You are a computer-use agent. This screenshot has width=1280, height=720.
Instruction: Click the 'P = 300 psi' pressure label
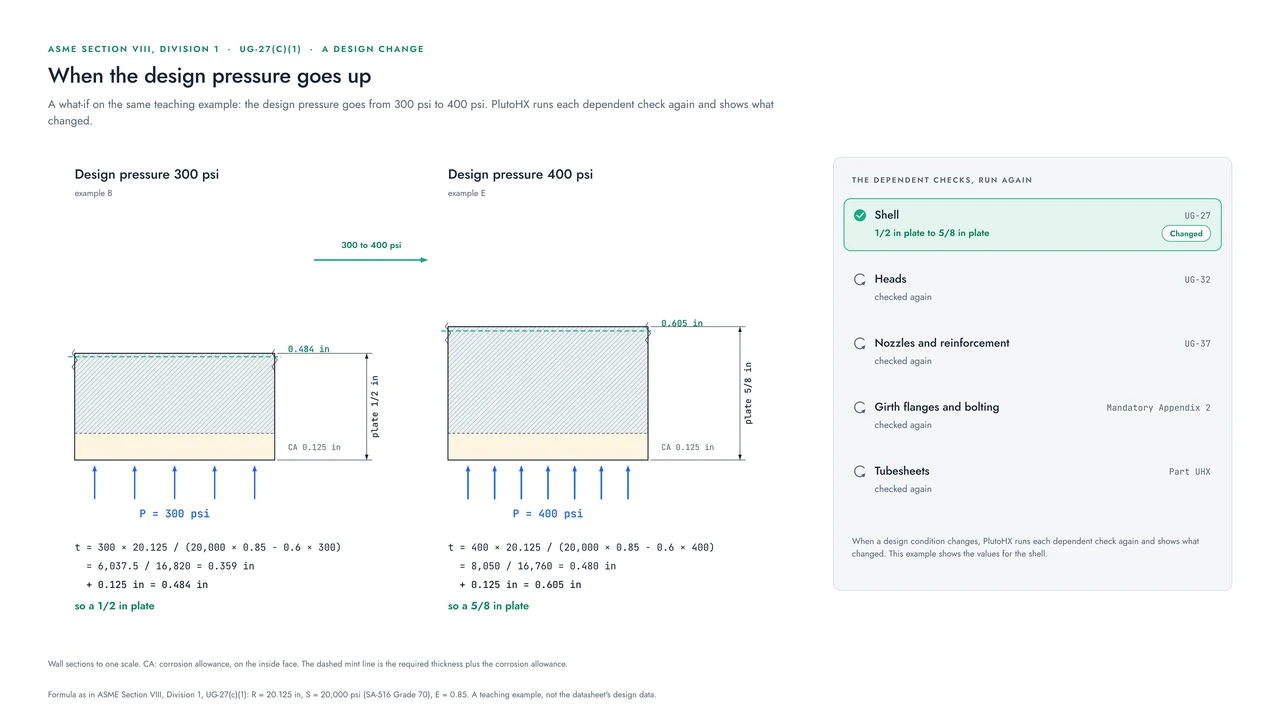pyautogui.click(x=175, y=514)
